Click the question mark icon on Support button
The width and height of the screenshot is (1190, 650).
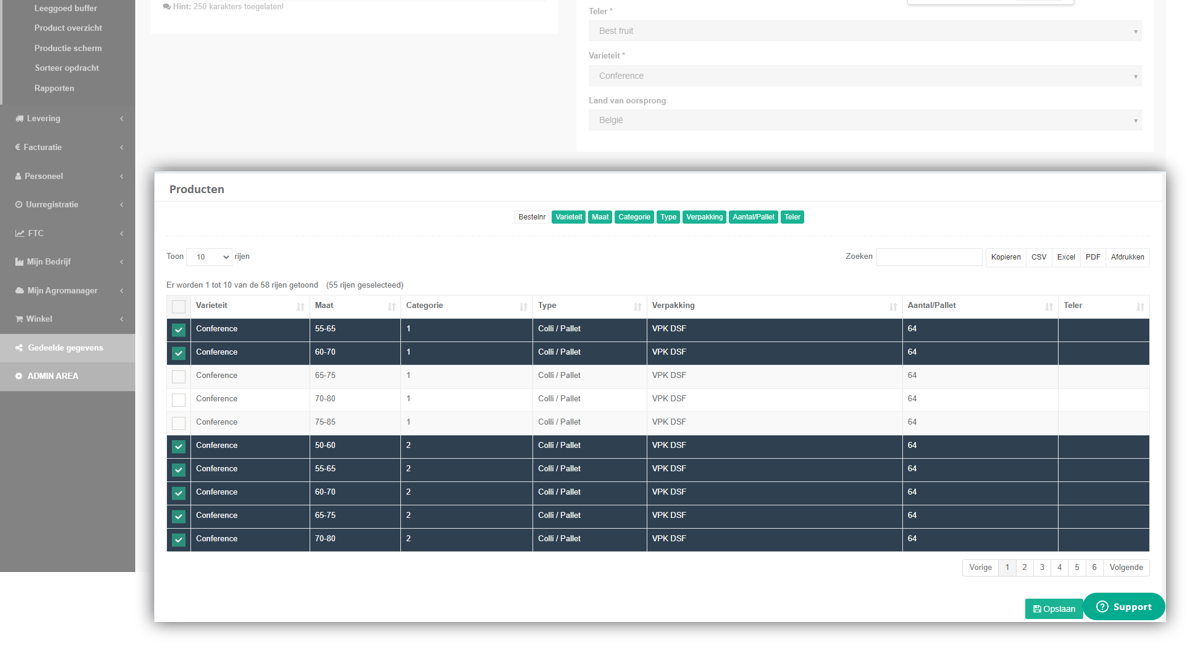click(1102, 607)
